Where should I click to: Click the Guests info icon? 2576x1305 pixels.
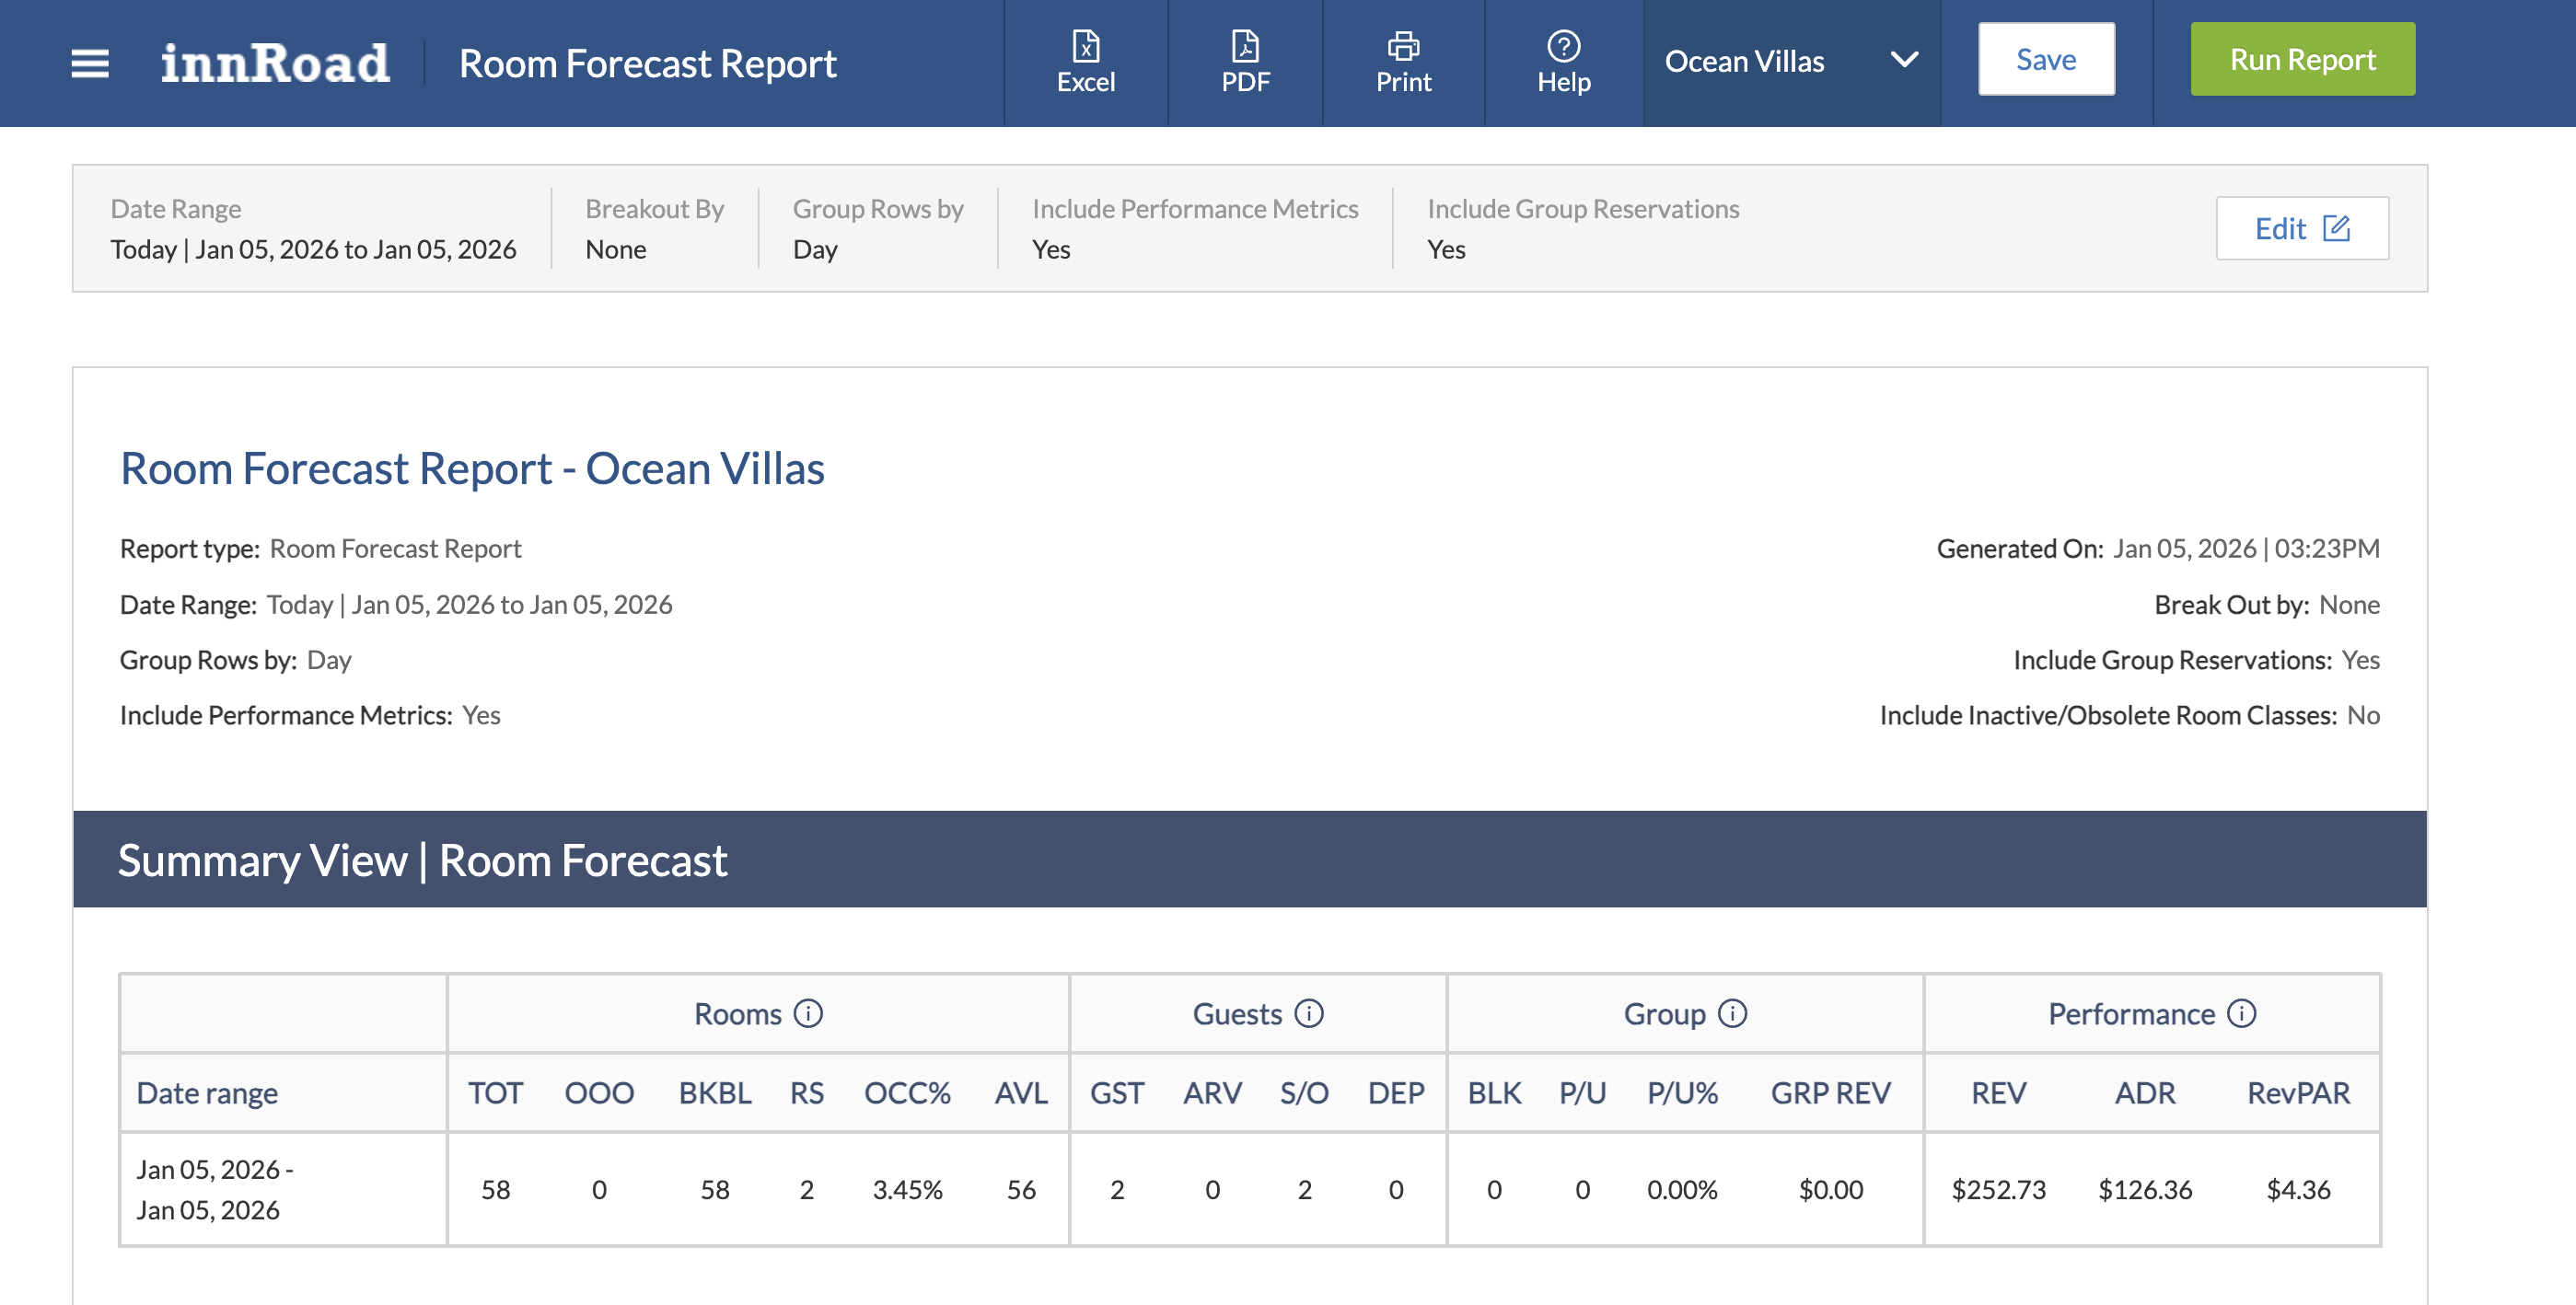click(x=1308, y=1013)
